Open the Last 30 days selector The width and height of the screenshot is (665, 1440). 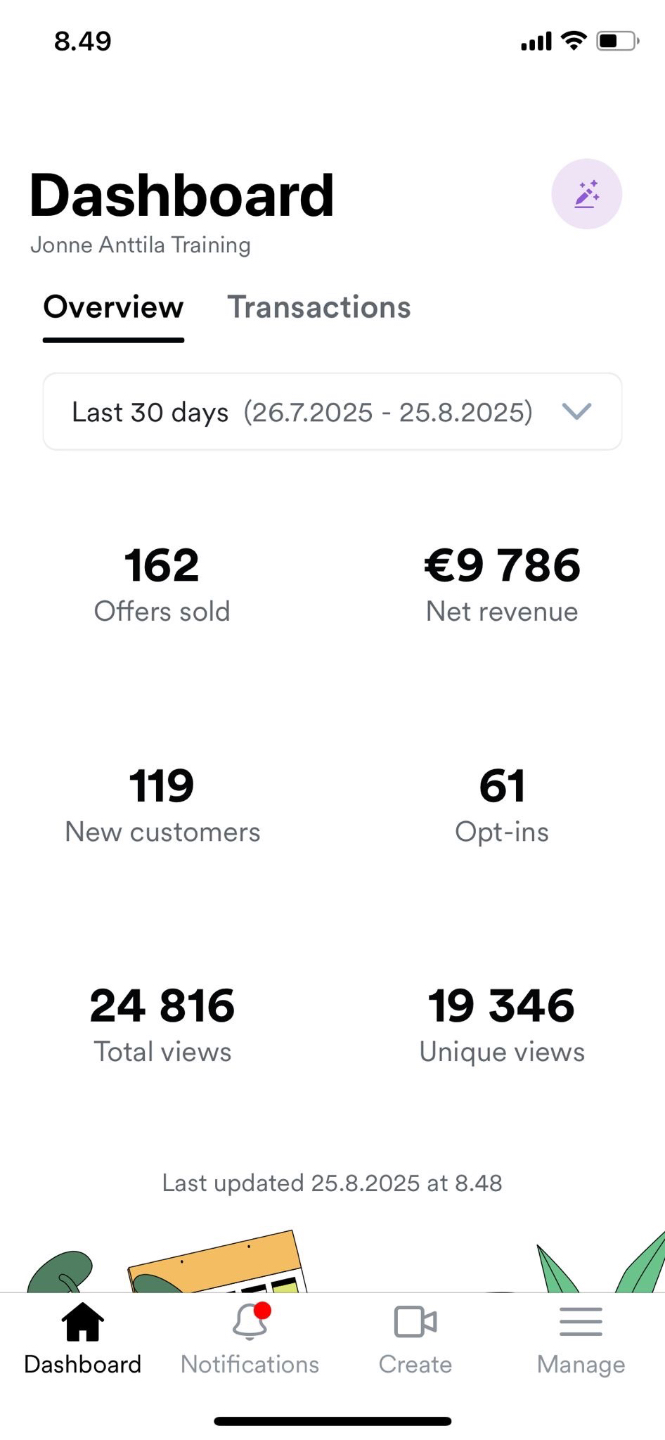[300, 412]
